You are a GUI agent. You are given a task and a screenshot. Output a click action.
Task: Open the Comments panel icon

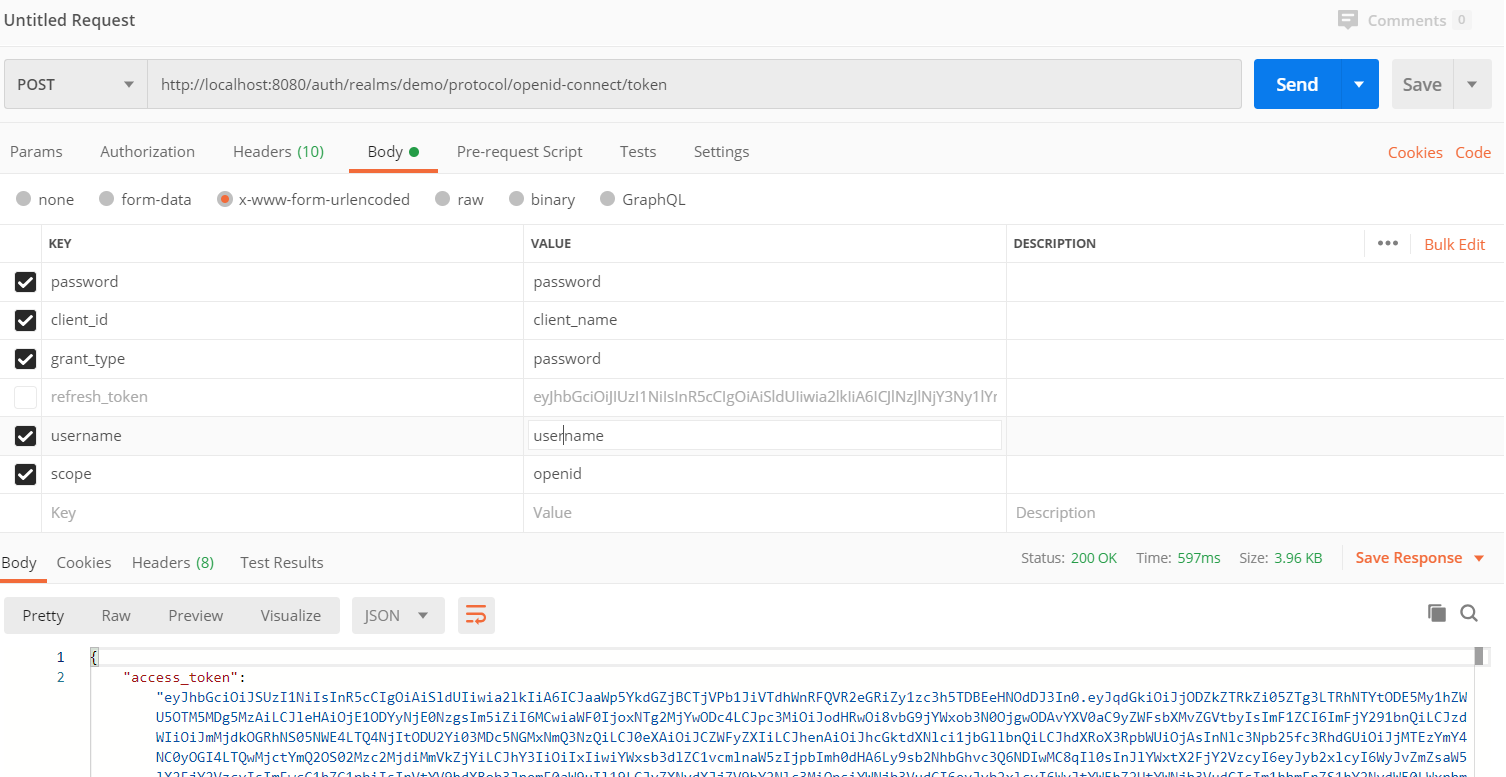point(1348,20)
